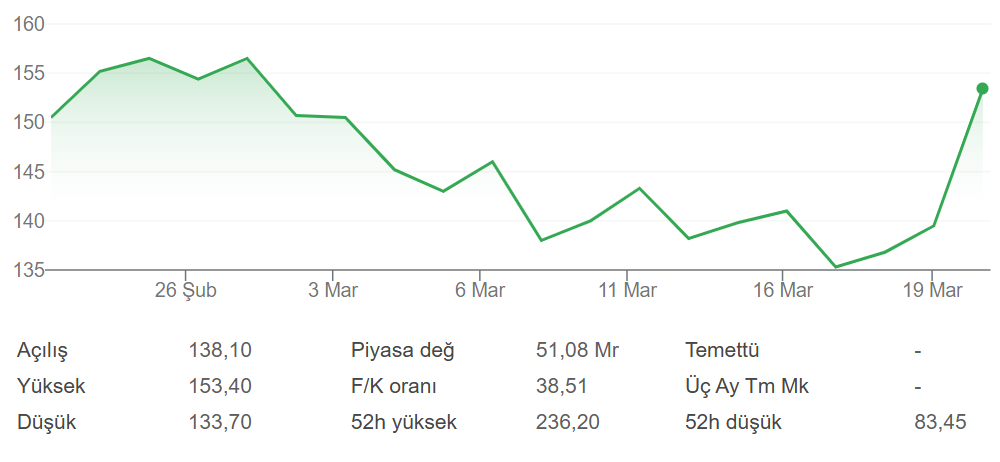Click the 19 Mar date label
1000x462 pixels.
click(932, 291)
